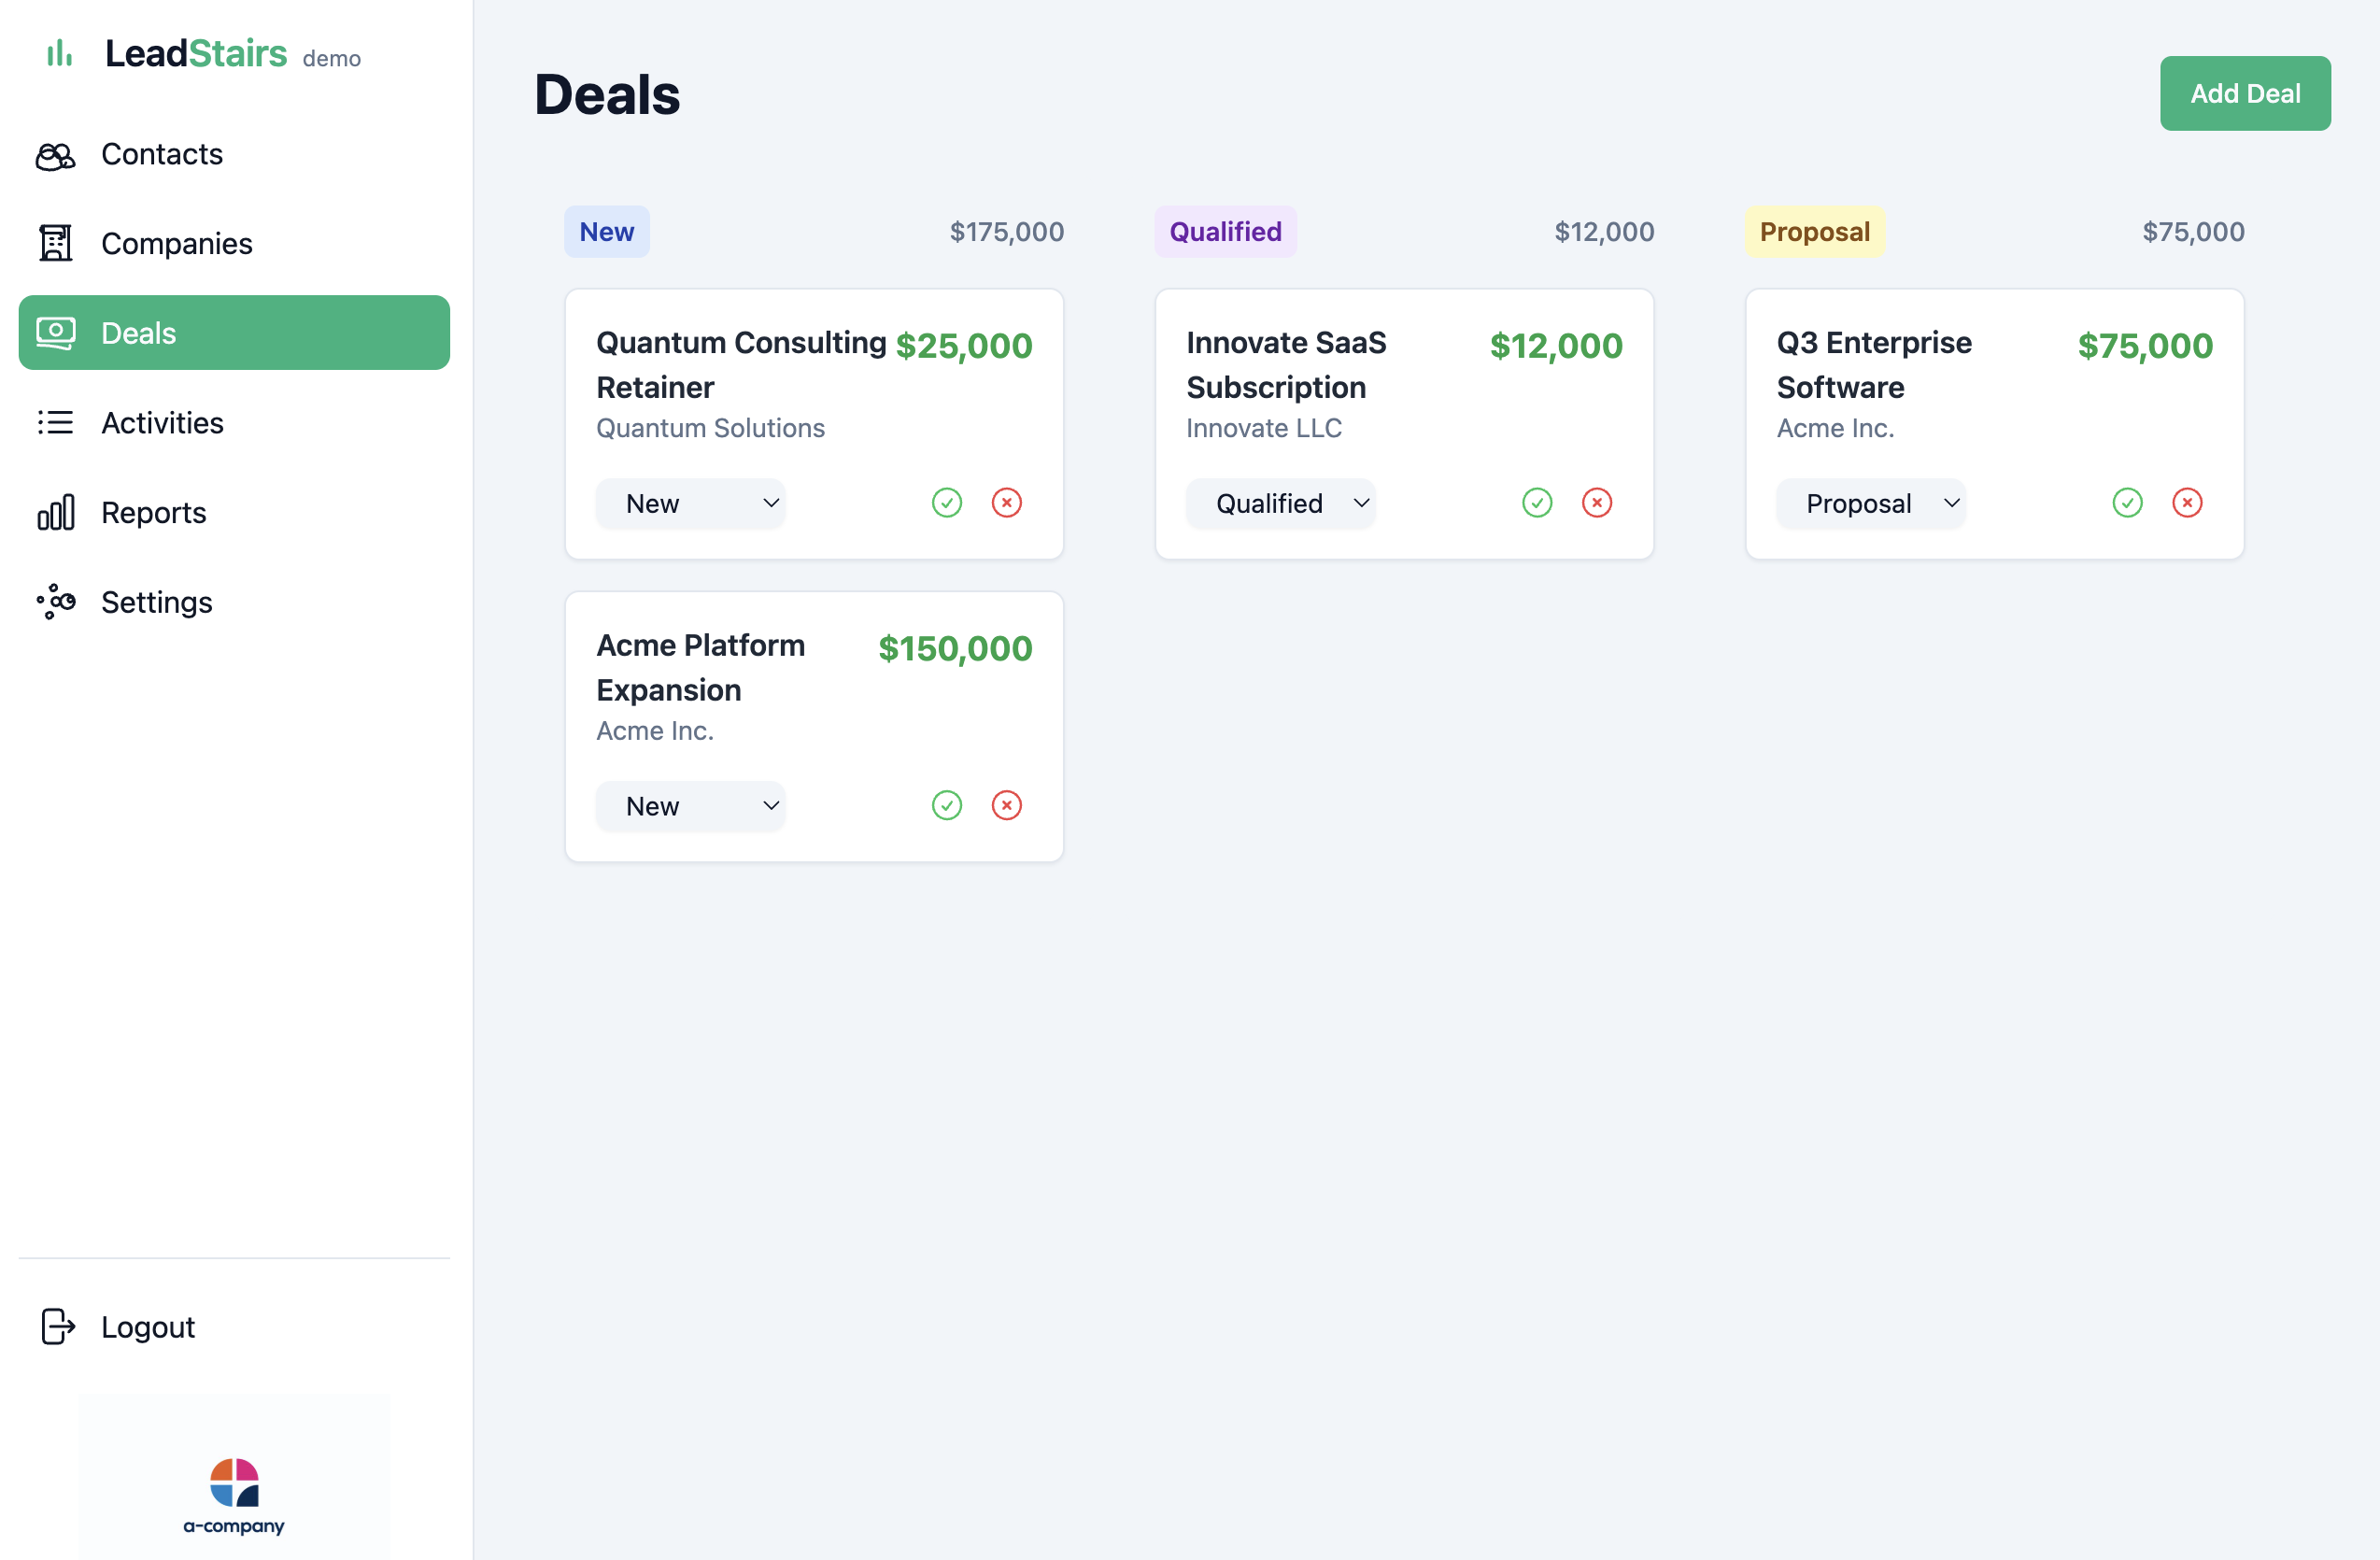The height and width of the screenshot is (1560, 2380).
Task: Expand Proposal stage dropdown on Q3 Enterprise
Action: click(x=1870, y=504)
